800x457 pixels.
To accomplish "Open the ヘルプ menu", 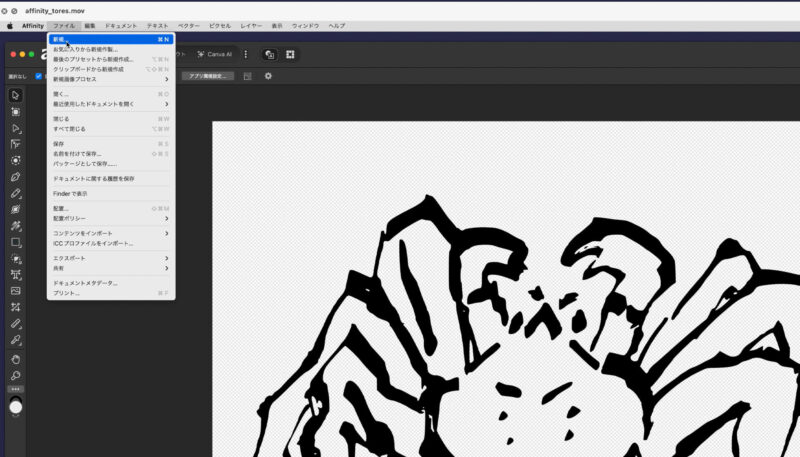I will [337, 26].
